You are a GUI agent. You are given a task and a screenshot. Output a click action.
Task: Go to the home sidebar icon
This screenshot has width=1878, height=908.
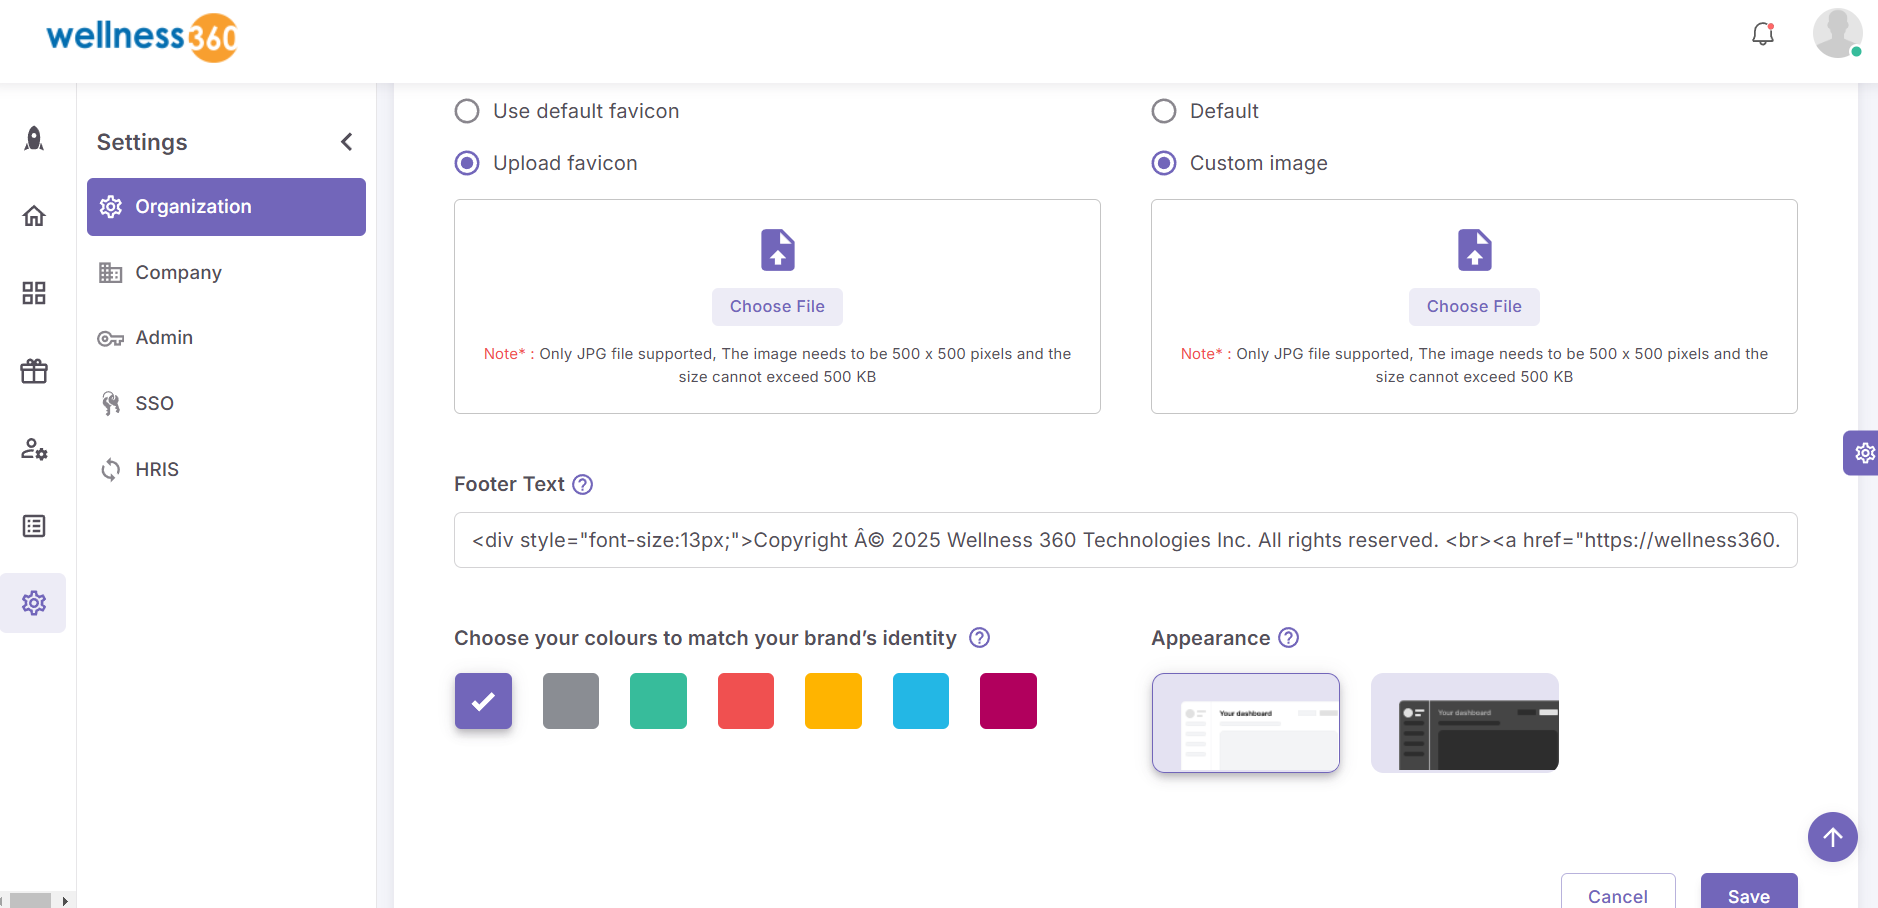pos(34,215)
